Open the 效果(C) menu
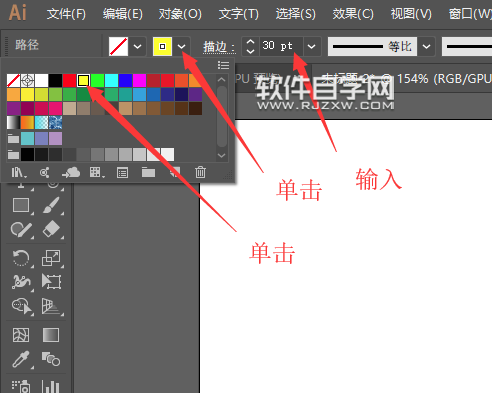This screenshot has width=492, height=393. [353, 14]
